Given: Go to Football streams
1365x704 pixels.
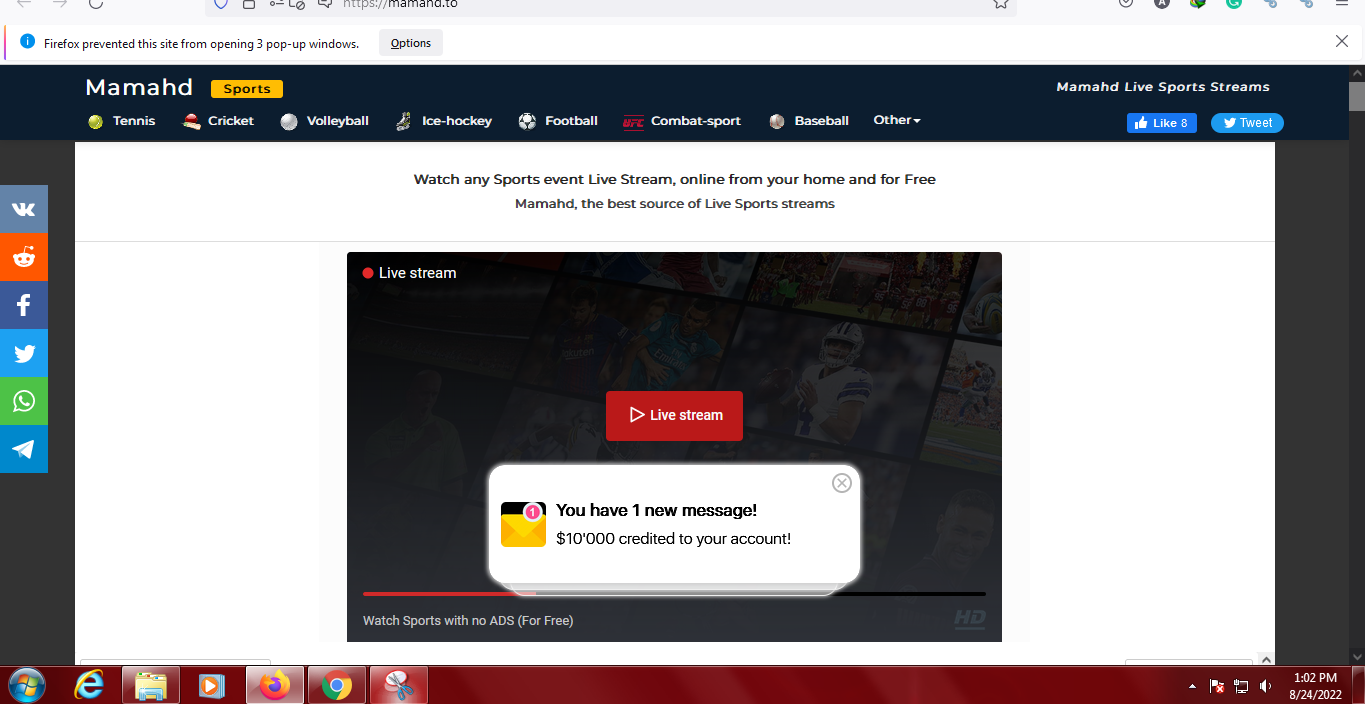Looking at the screenshot, I should [571, 121].
